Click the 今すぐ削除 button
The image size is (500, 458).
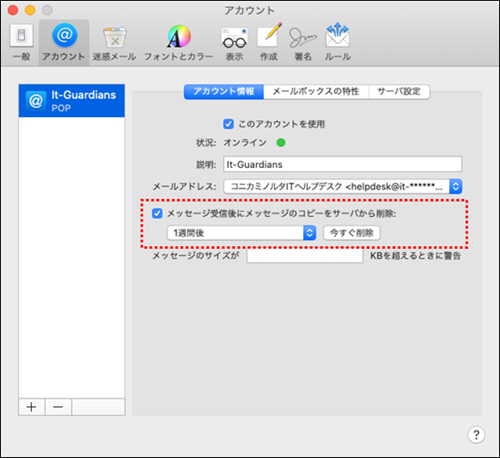[x=352, y=233]
